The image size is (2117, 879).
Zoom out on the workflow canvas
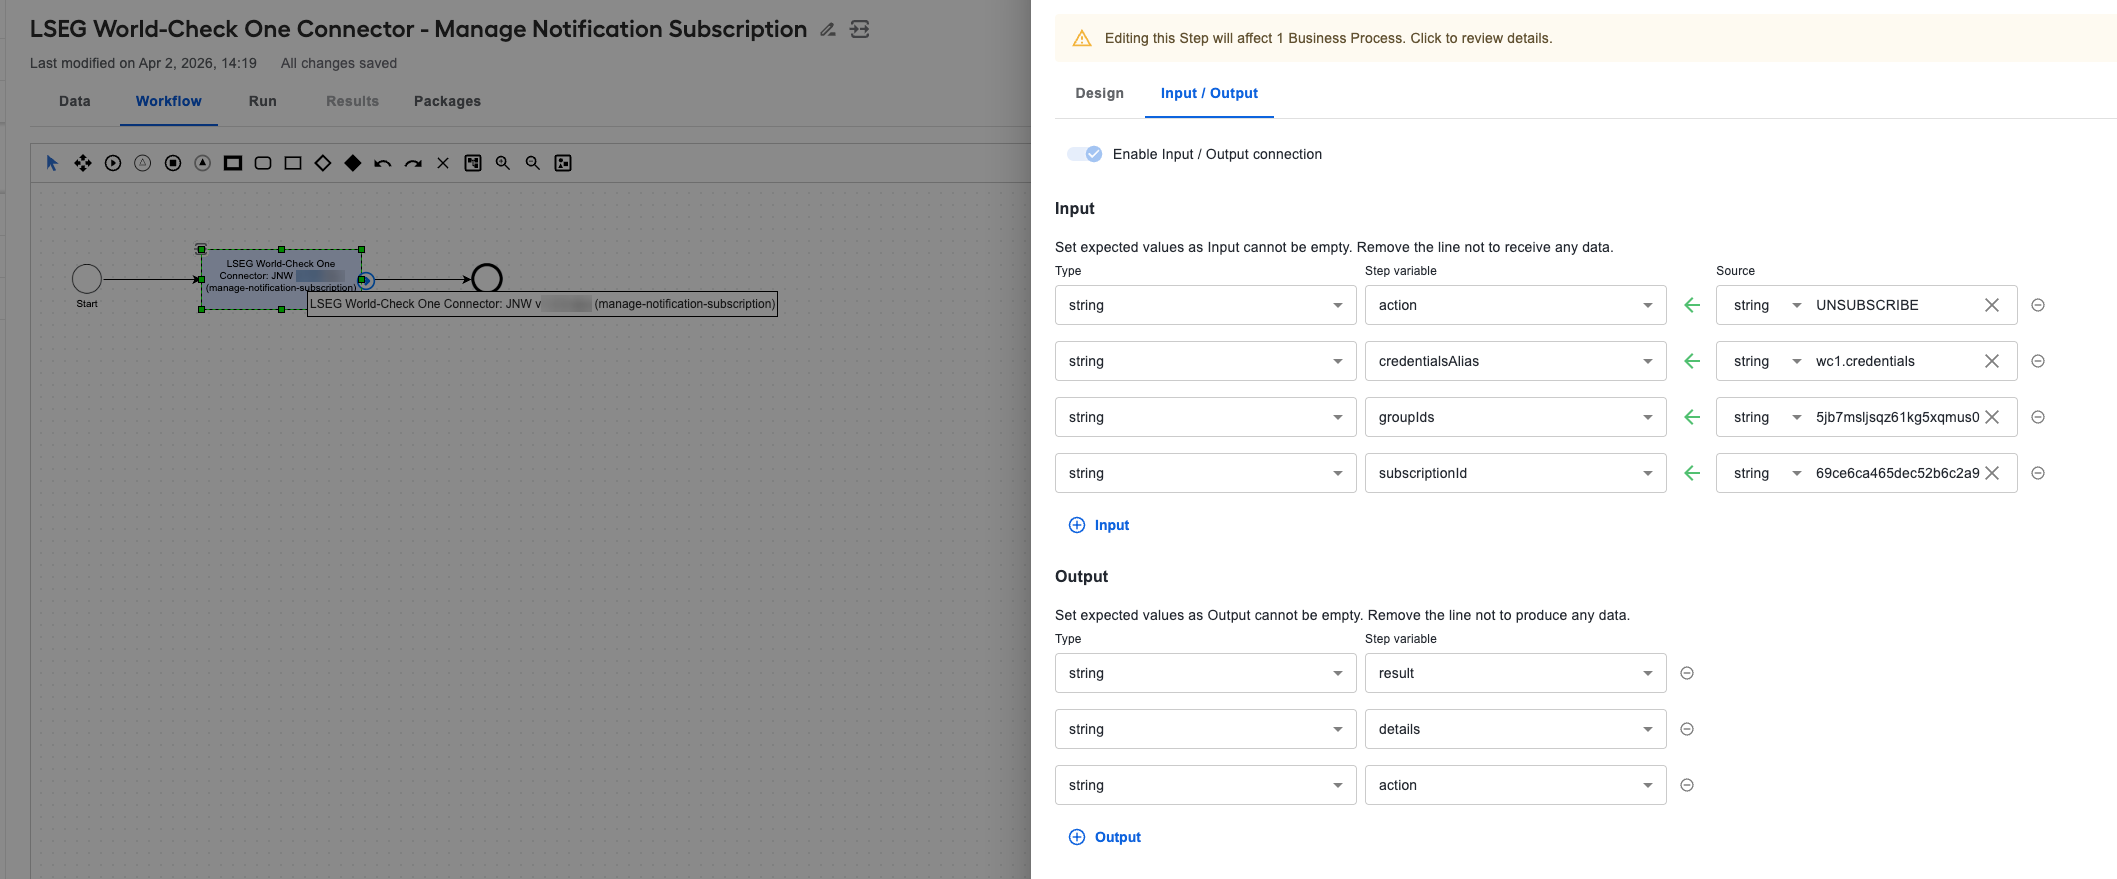(533, 163)
